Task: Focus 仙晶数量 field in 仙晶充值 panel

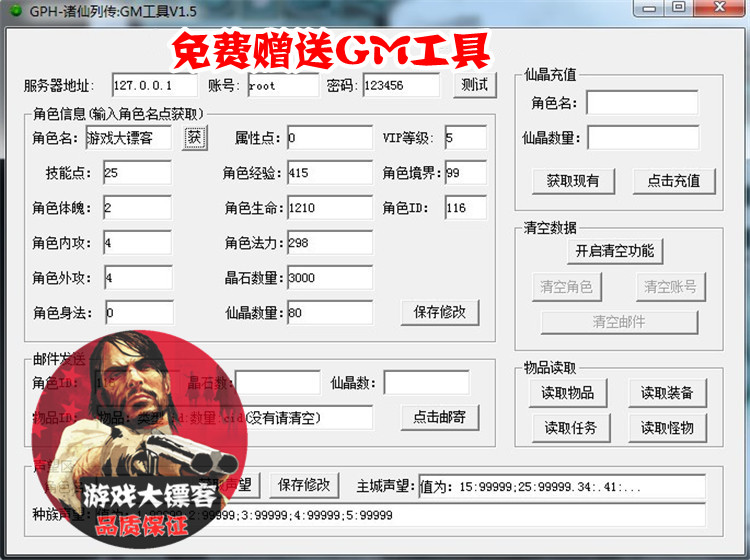Action: 643,138
